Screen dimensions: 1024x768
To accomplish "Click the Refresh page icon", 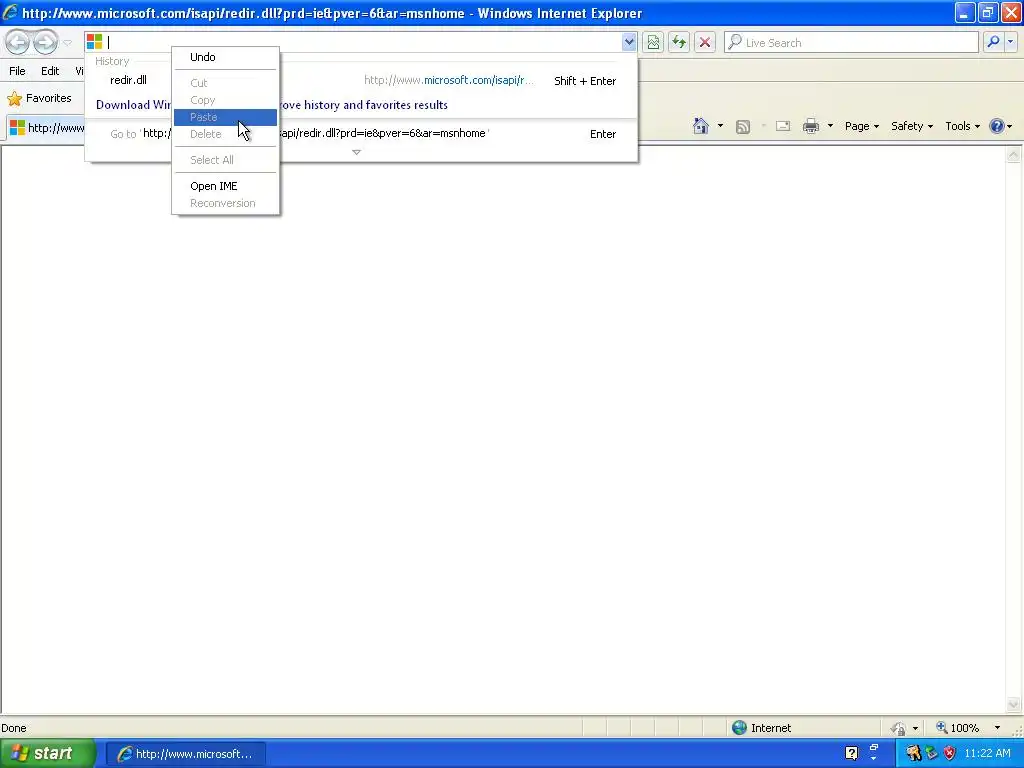I will pos(679,42).
